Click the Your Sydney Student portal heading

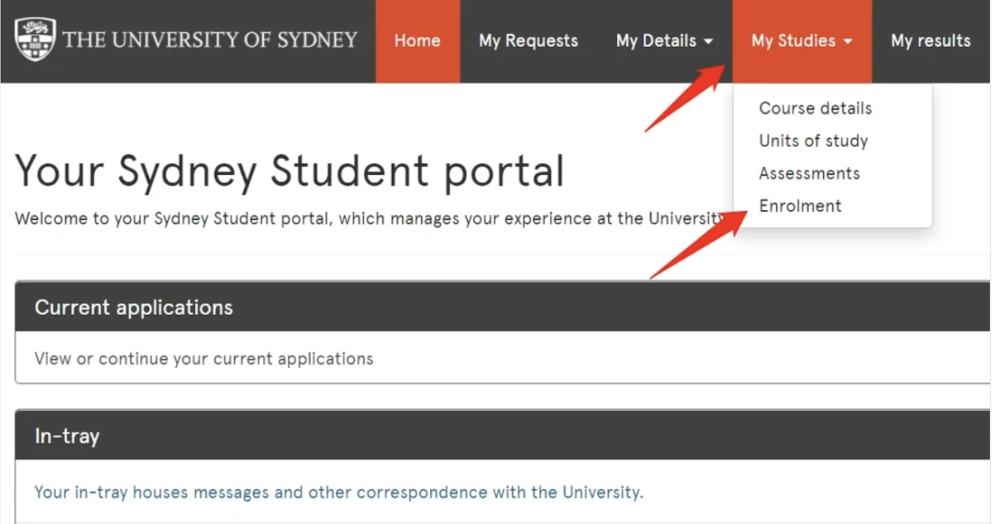[x=289, y=171]
